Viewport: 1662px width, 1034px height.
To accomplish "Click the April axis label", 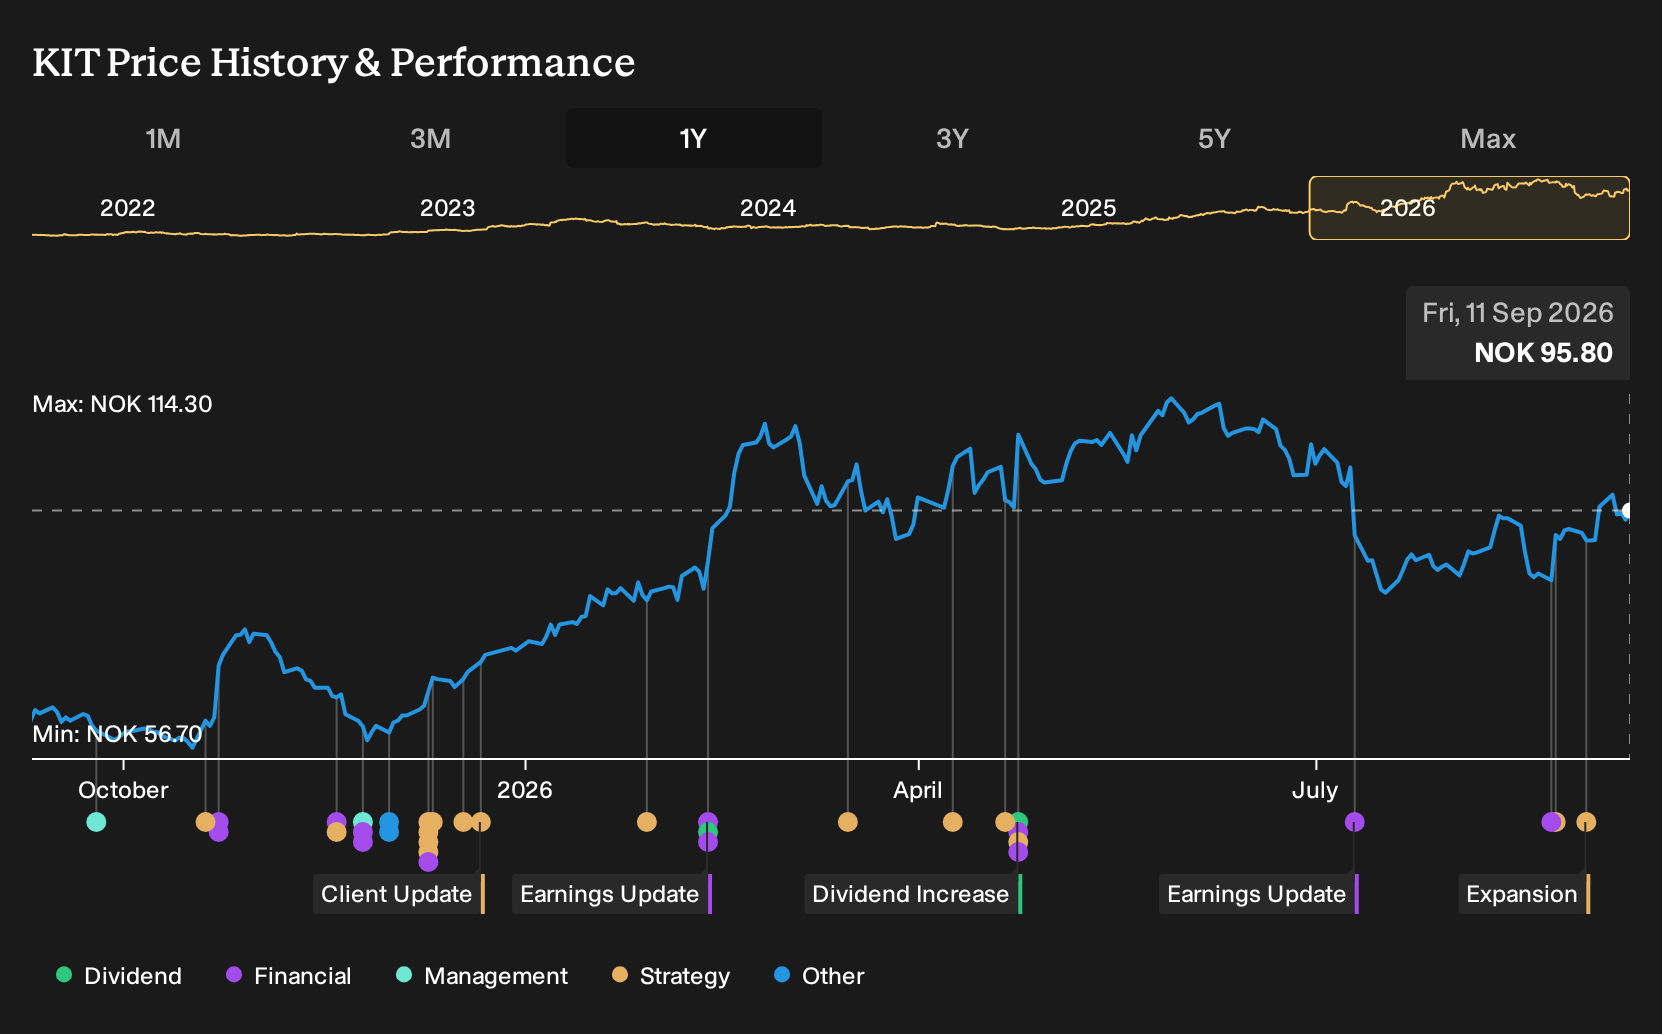I will (918, 790).
